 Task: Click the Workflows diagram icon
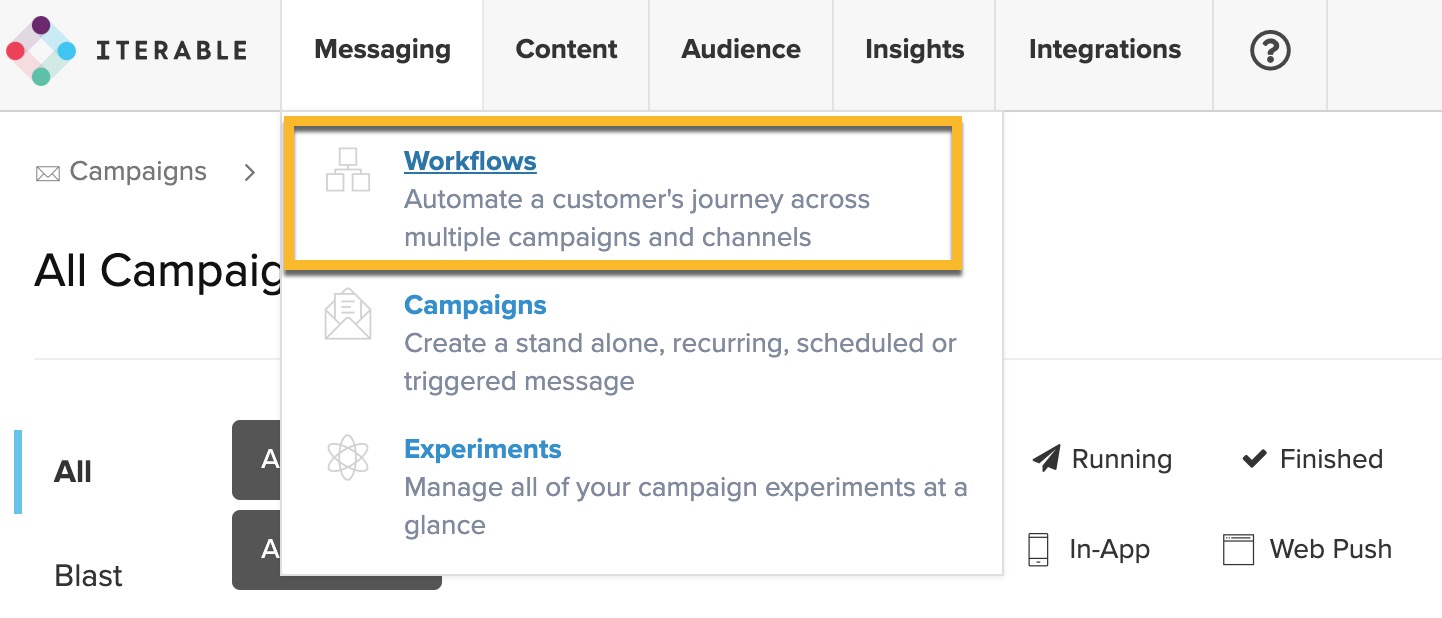click(348, 170)
